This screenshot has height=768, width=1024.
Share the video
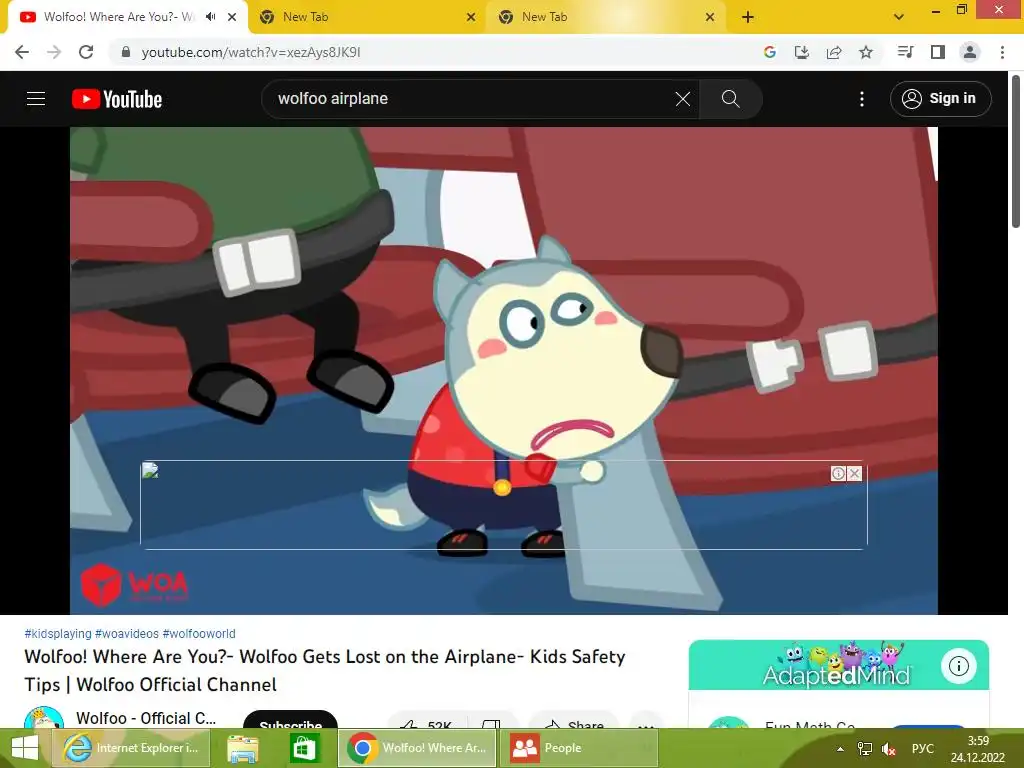pyautogui.click(x=574, y=720)
